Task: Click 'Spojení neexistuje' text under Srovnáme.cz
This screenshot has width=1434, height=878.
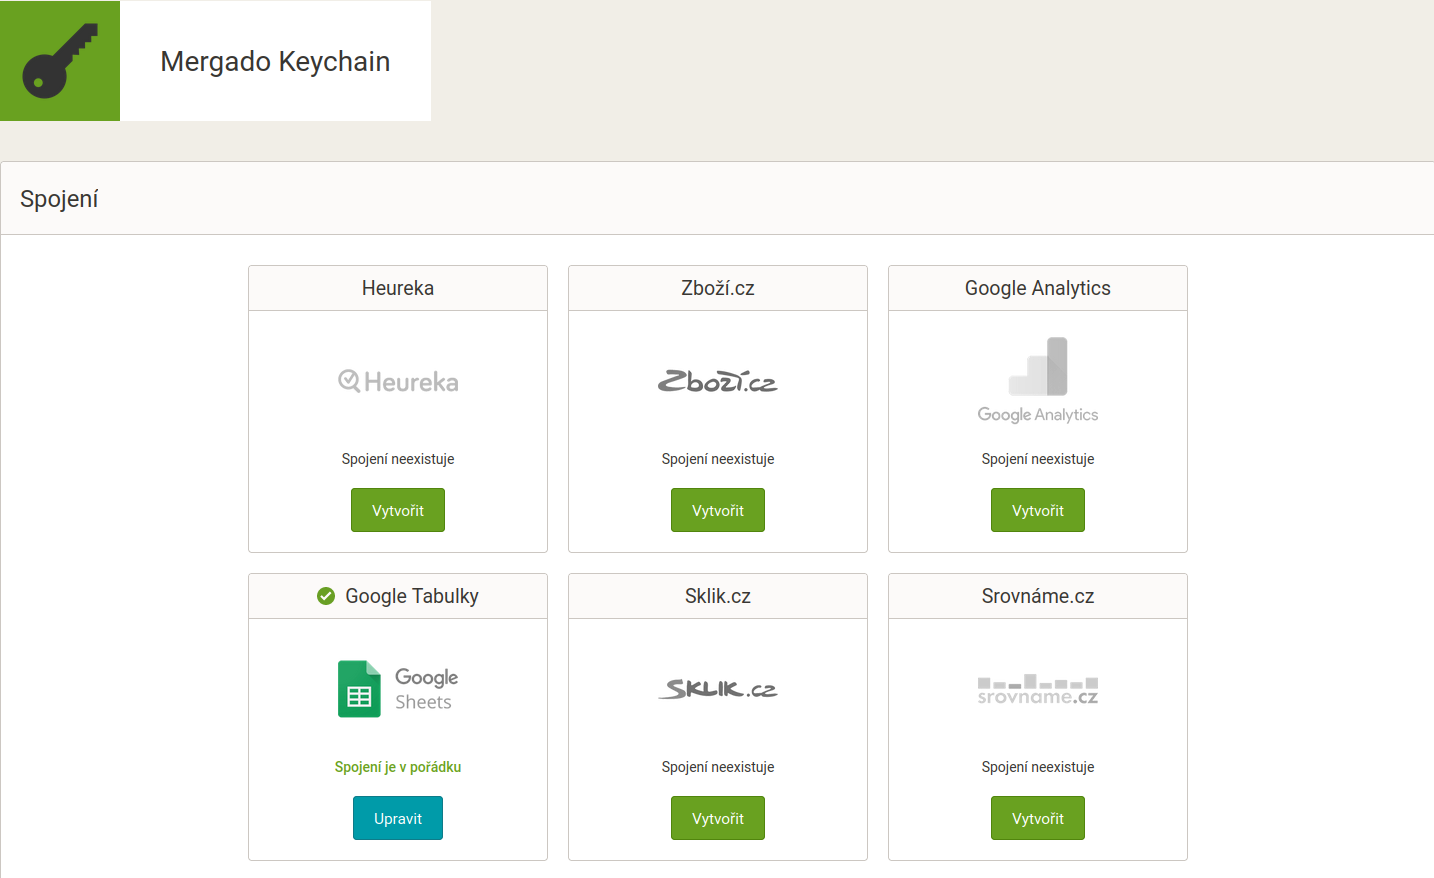Action: pyautogui.click(x=1038, y=767)
